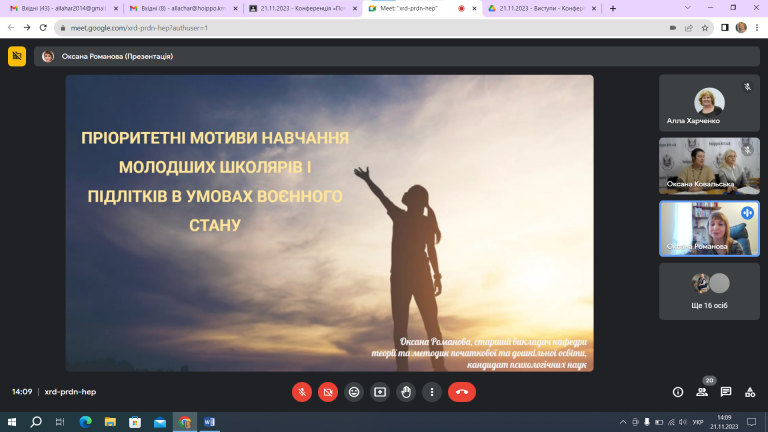
Task: Open the browser tab search chevron
Action: pyautogui.click(x=688, y=8)
